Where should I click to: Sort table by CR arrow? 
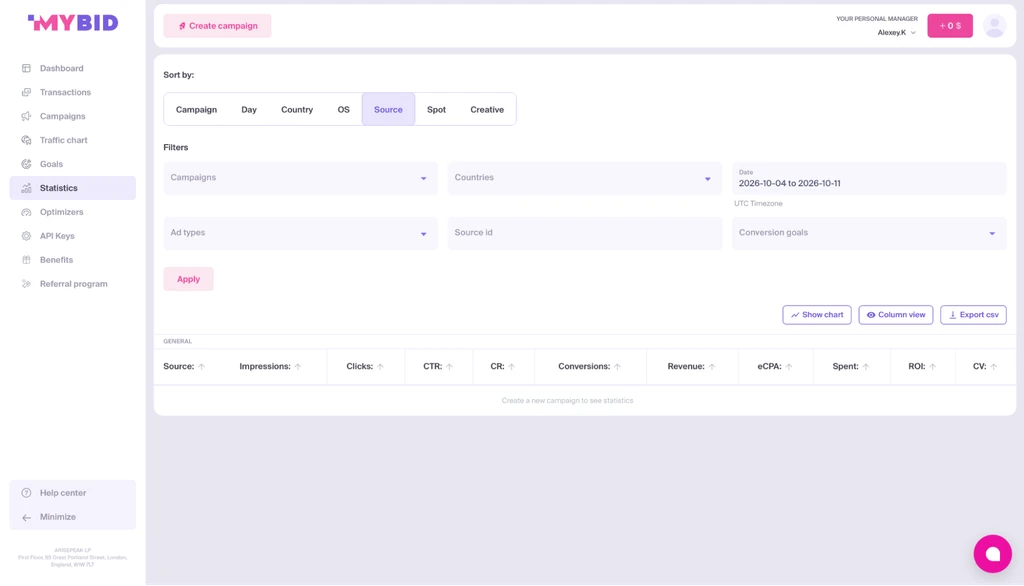pos(511,366)
